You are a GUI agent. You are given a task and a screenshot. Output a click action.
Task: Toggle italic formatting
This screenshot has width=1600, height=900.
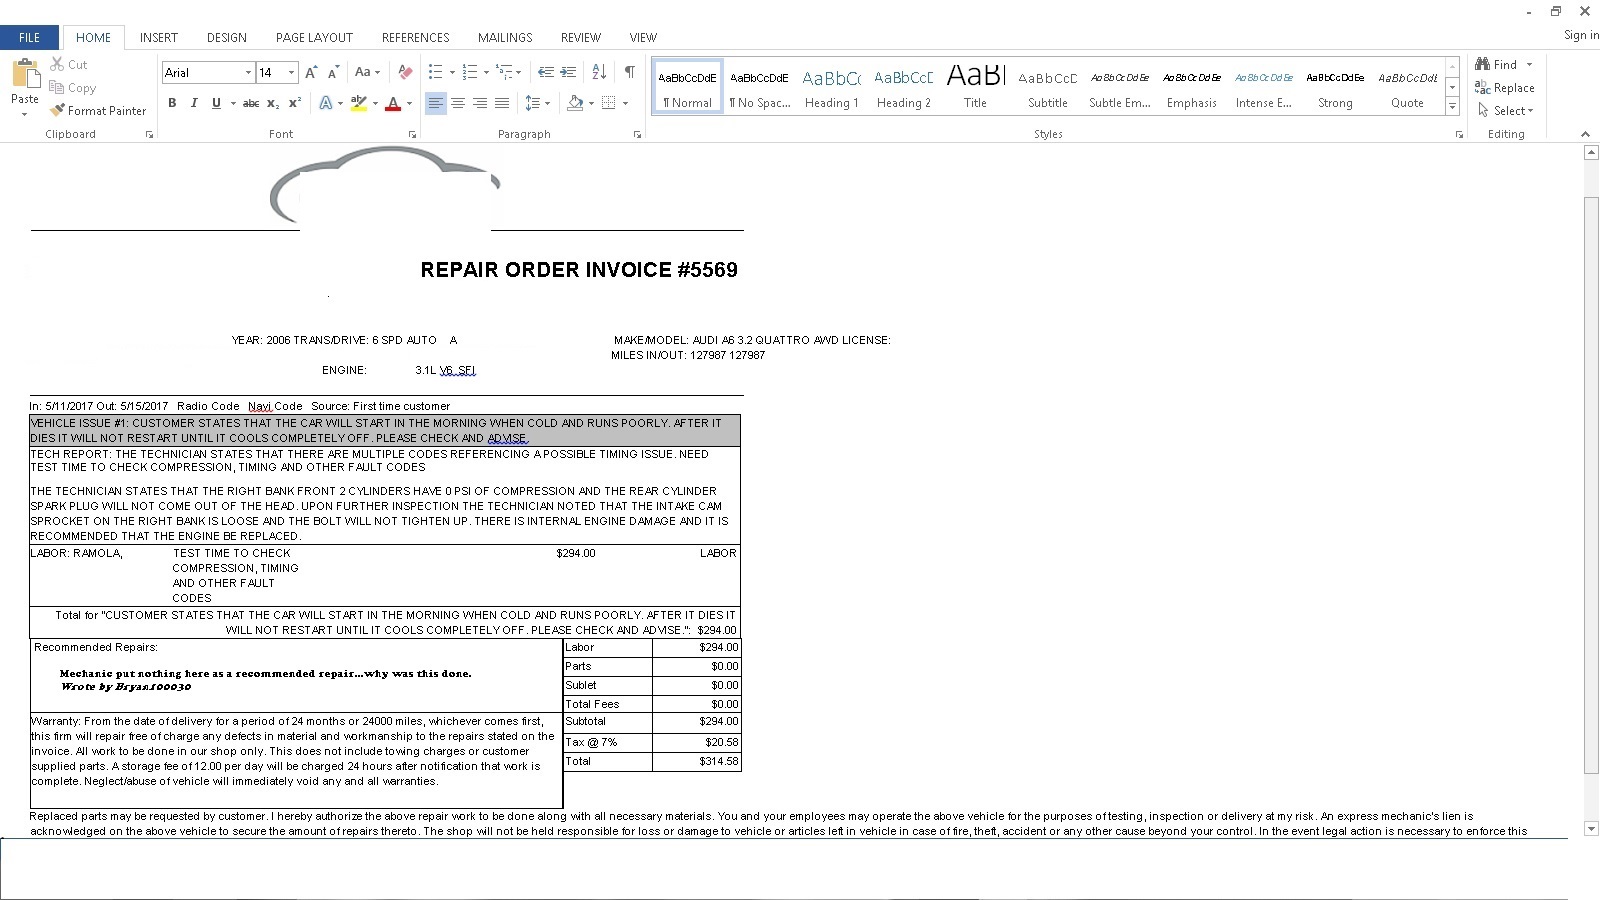pos(194,103)
